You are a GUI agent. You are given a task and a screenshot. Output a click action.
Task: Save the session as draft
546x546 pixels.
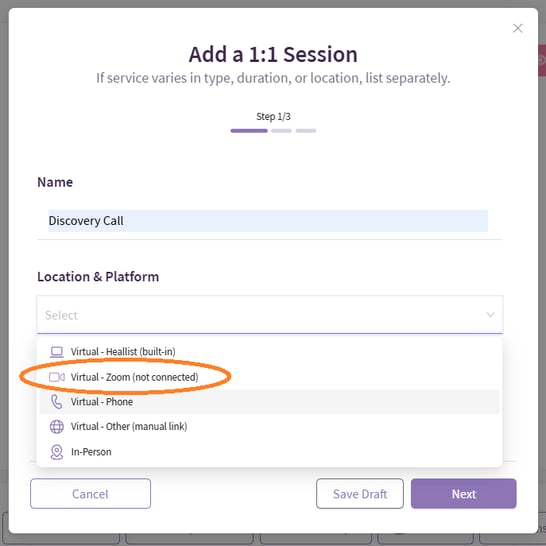click(x=360, y=493)
